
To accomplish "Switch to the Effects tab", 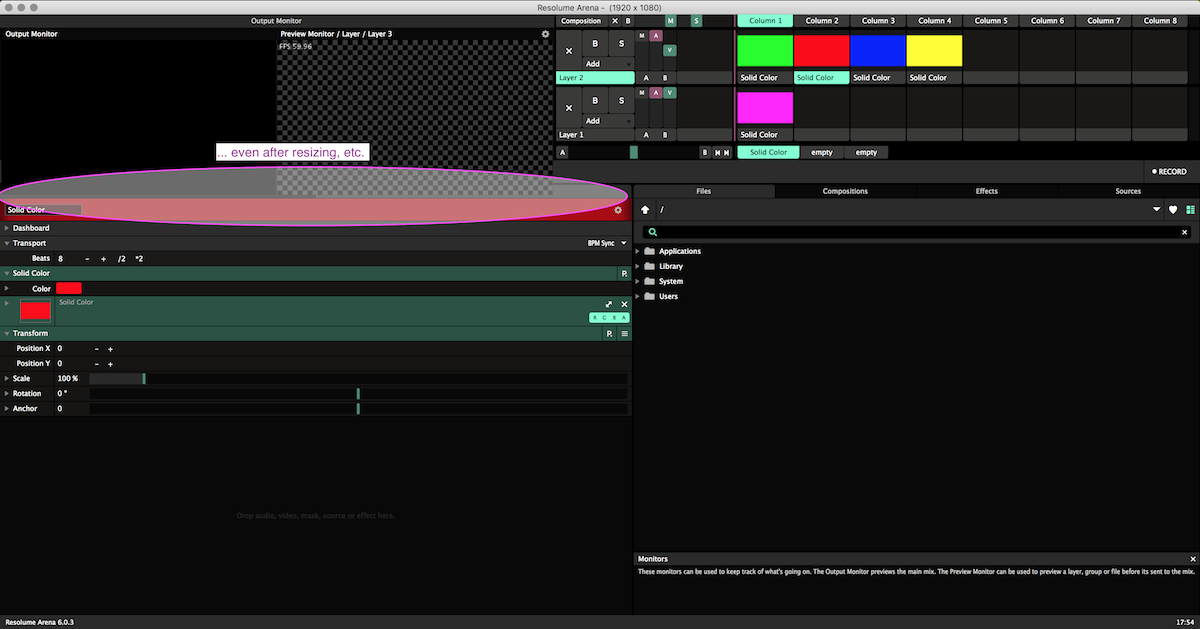I will (986, 191).
